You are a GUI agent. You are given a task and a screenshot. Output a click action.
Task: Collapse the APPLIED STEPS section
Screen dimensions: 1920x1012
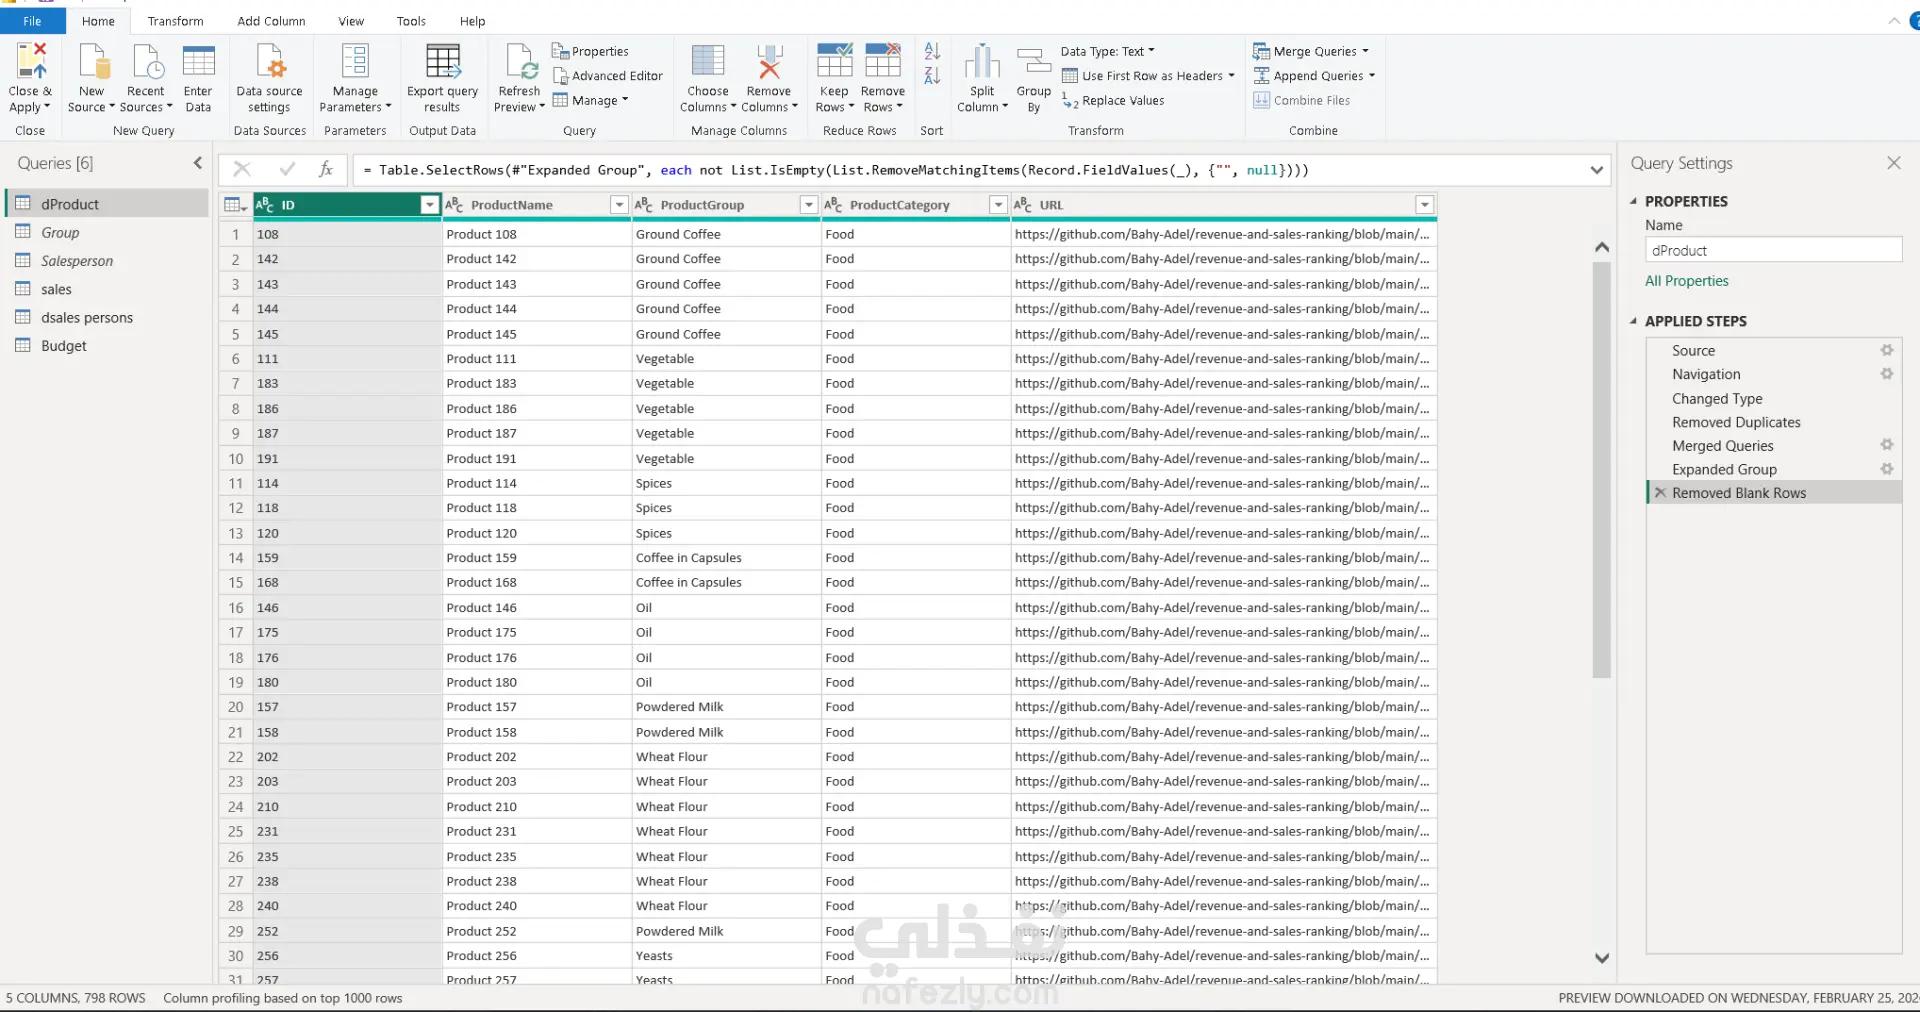point(1634,321)
